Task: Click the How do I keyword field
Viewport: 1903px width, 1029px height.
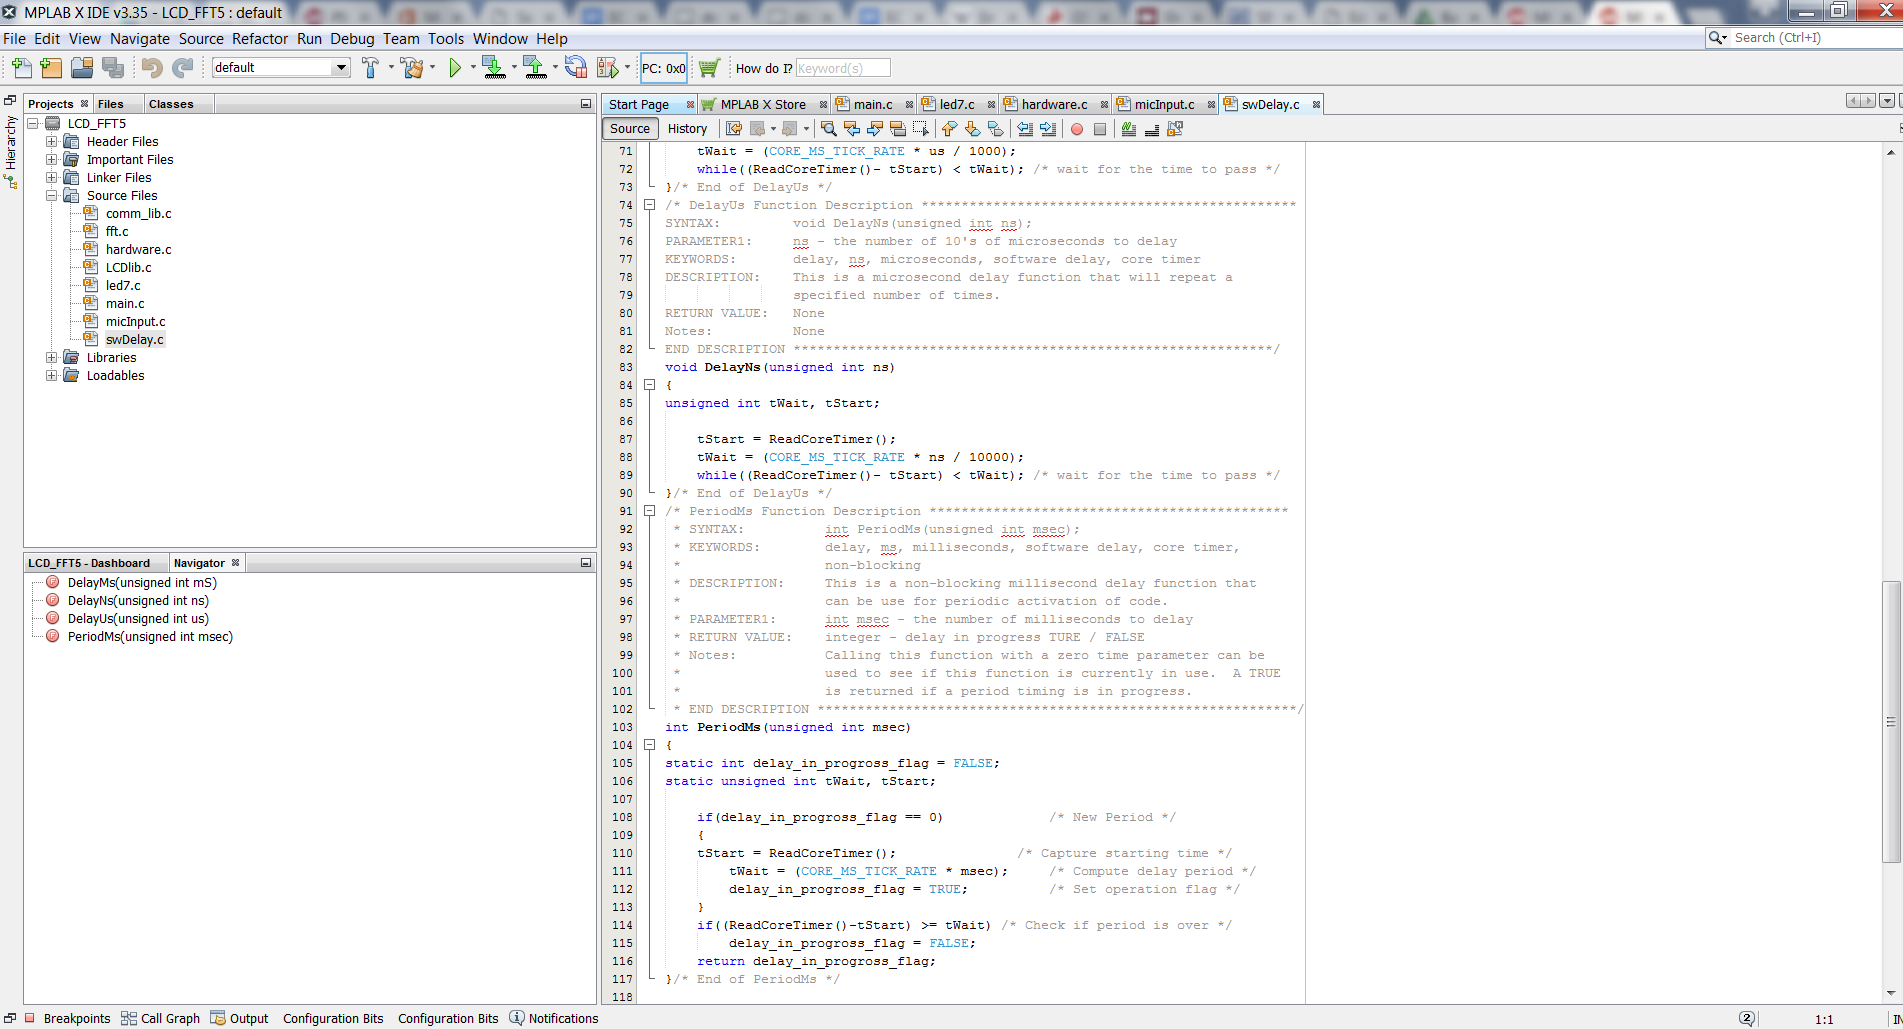Action: [x=842, y=68]
